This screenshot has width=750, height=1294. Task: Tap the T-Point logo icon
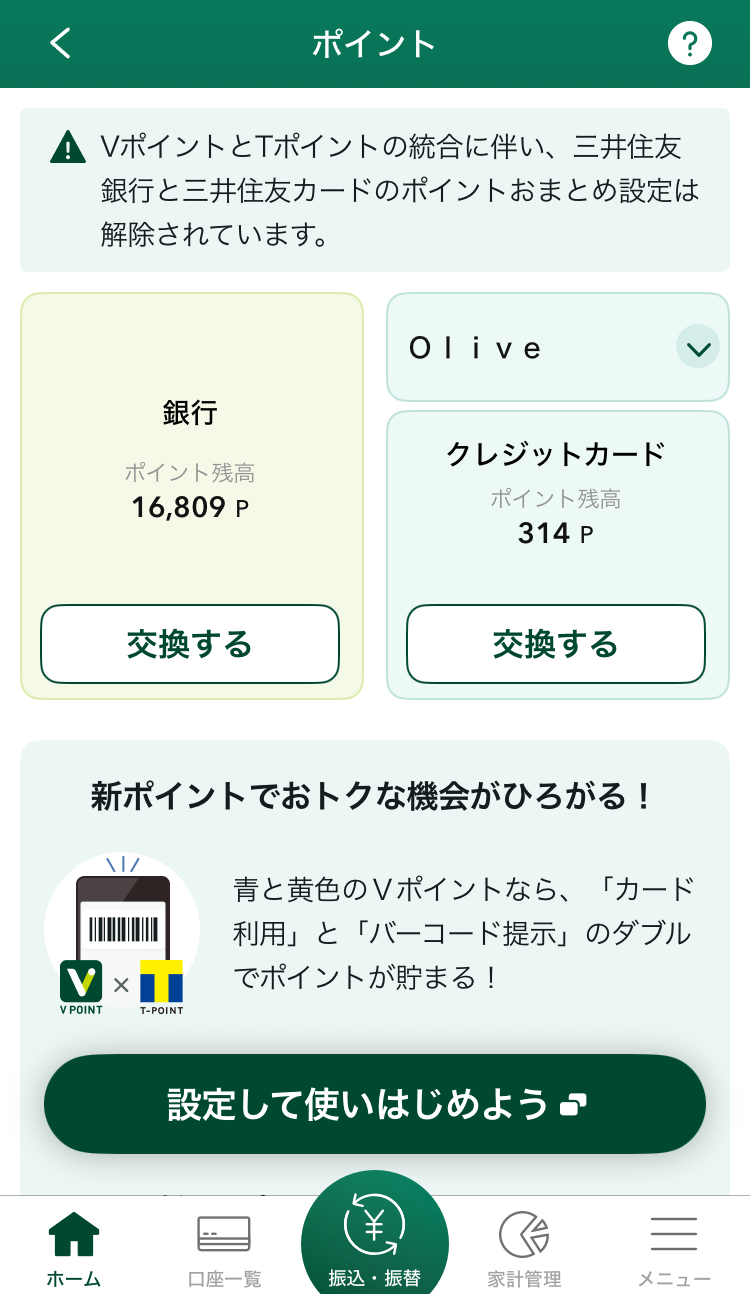coord(161,981)
